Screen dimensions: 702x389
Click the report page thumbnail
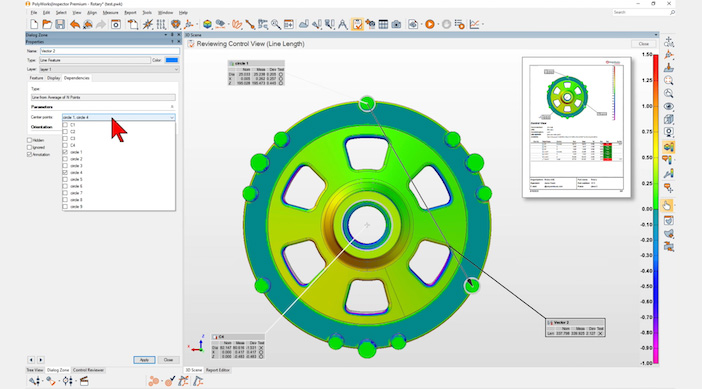[x=577, y=128]
